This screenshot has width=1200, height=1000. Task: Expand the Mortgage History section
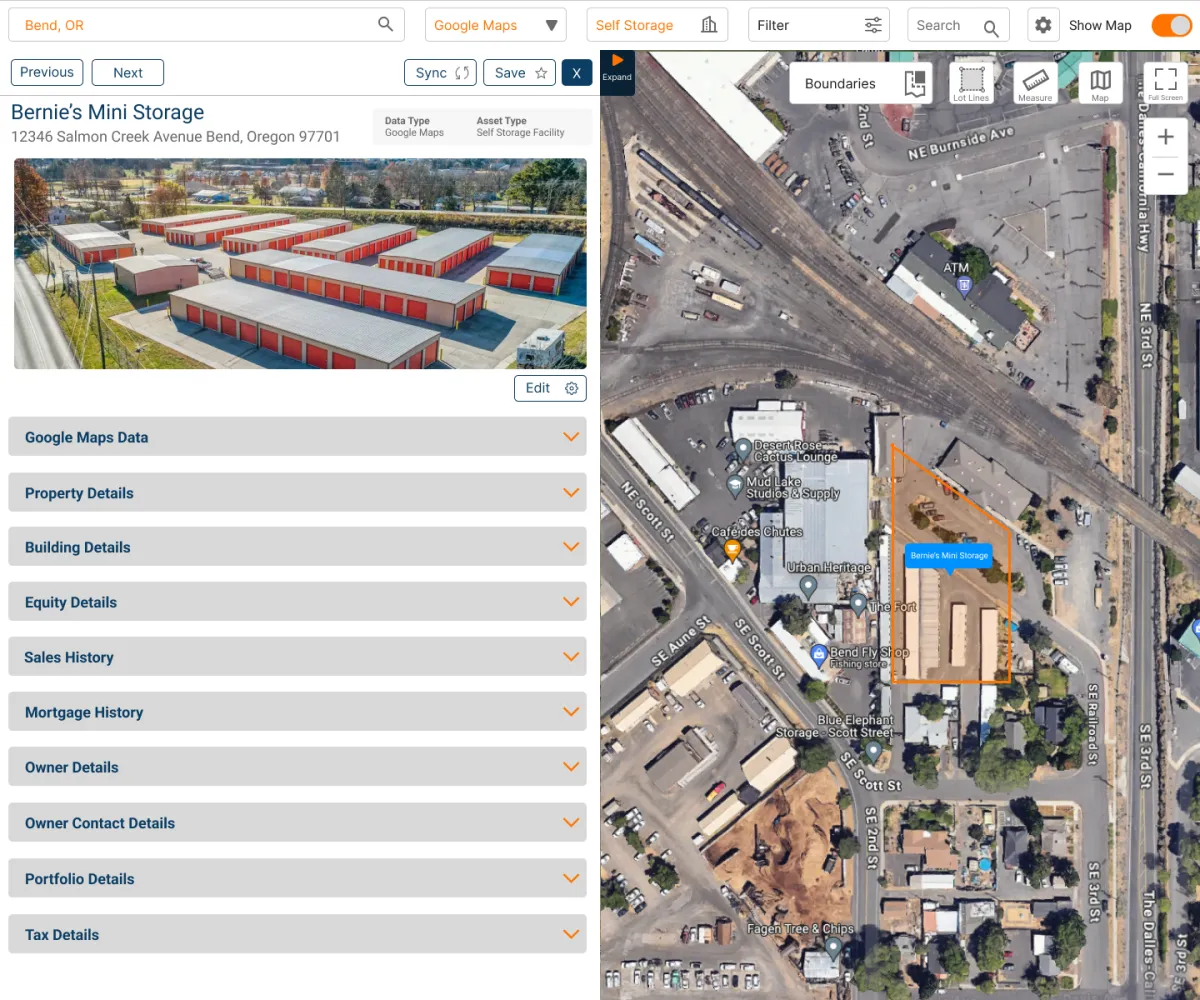297,712
